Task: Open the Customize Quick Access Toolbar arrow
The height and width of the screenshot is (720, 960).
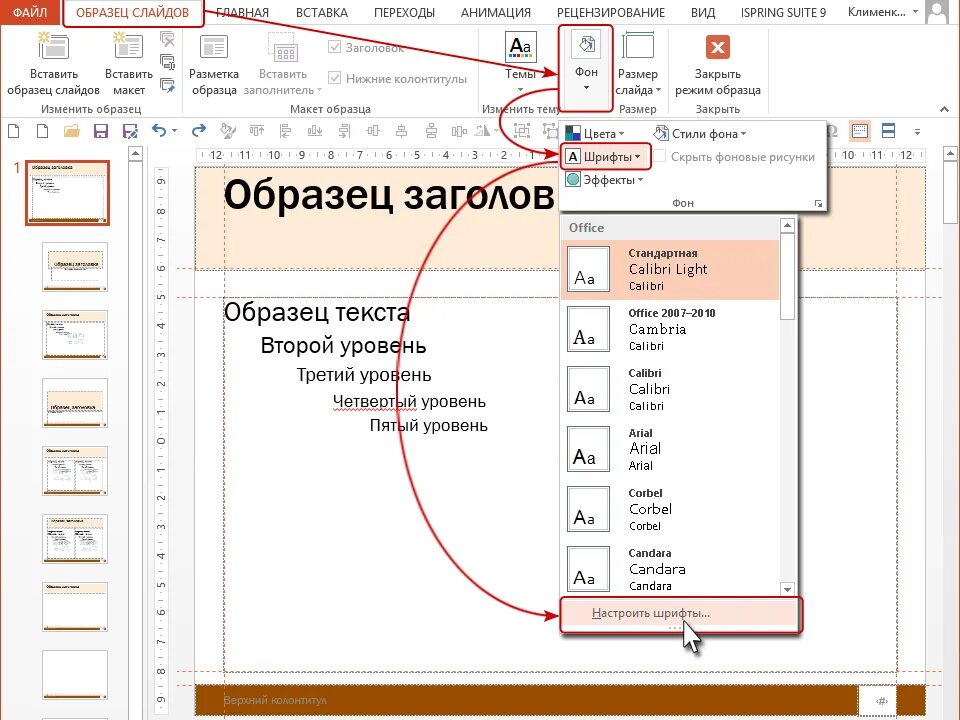Action: pyautogui.click(x=917, y=131)
